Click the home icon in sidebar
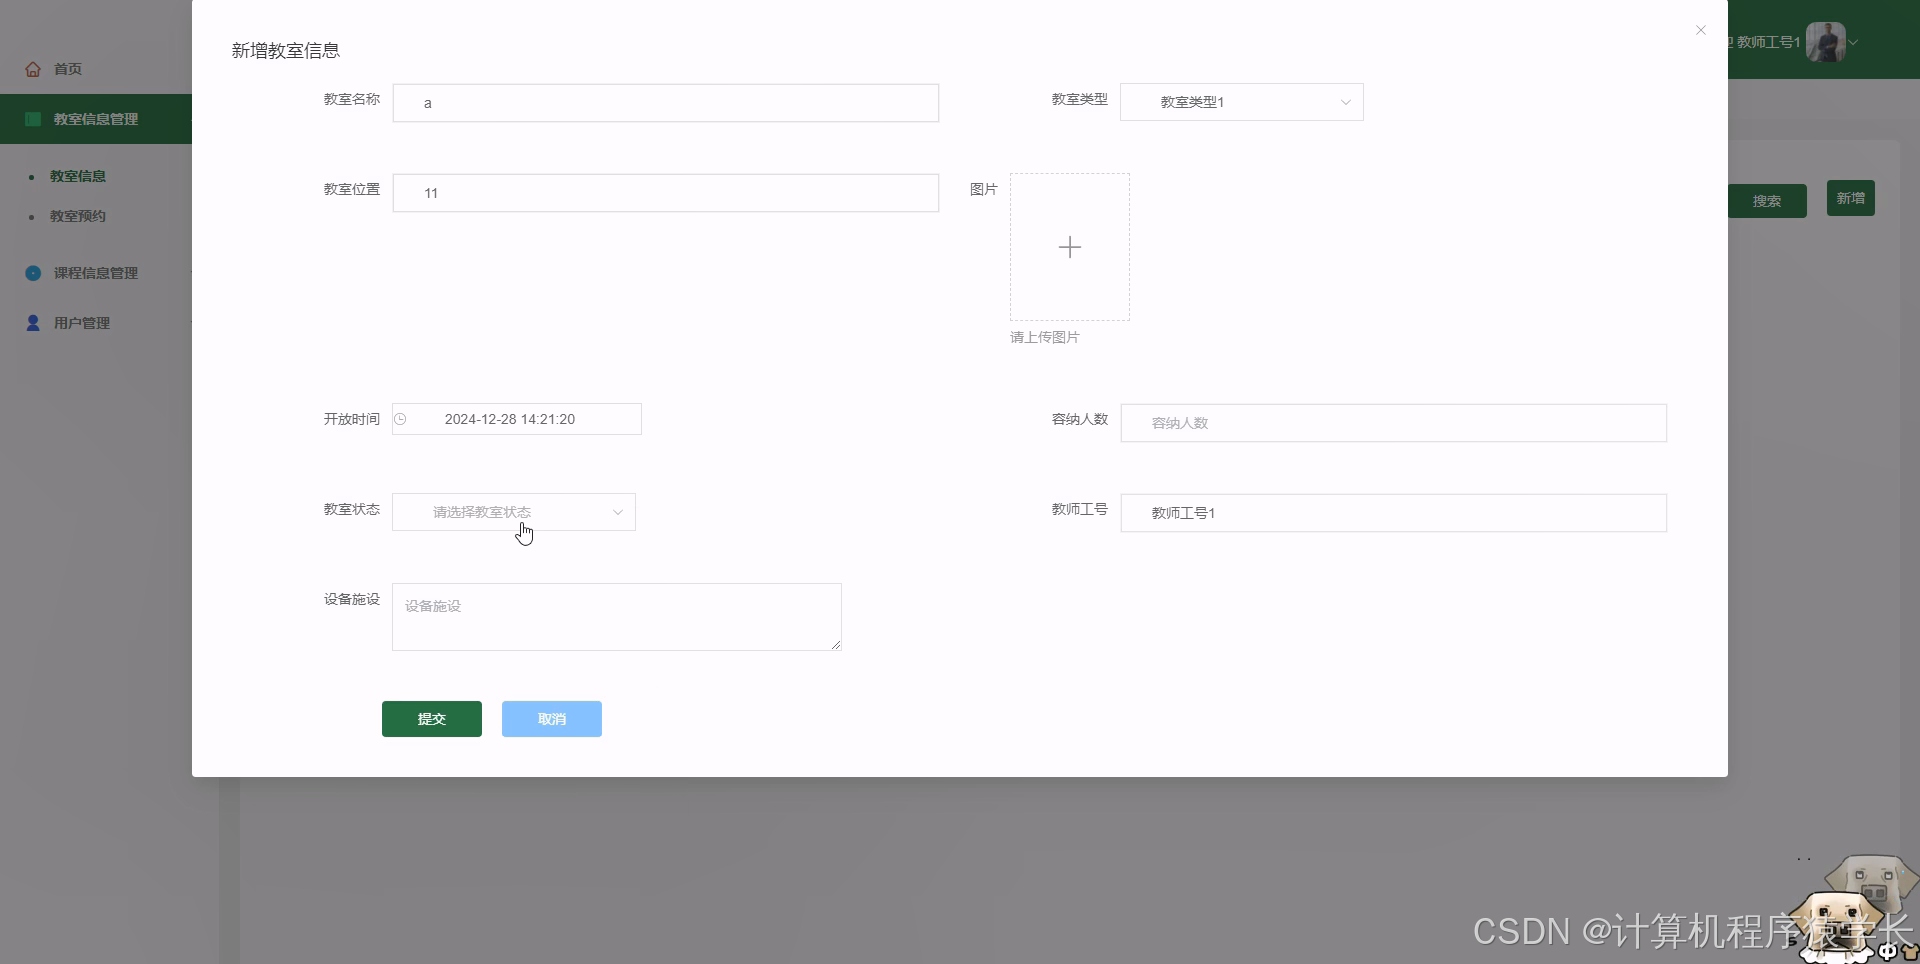The height and width of the screenshot is (964, 1920). pyautogui.click(x=33, y=69)
